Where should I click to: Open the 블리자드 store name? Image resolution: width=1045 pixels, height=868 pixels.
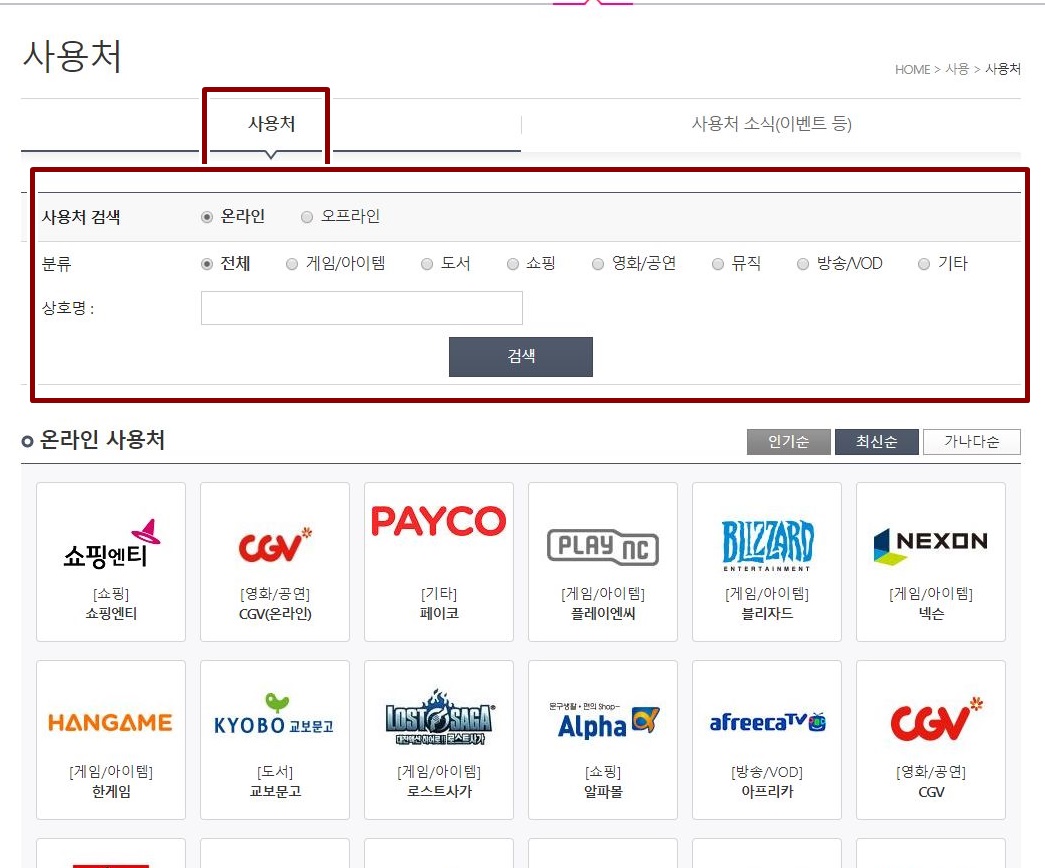coord(767,613)
